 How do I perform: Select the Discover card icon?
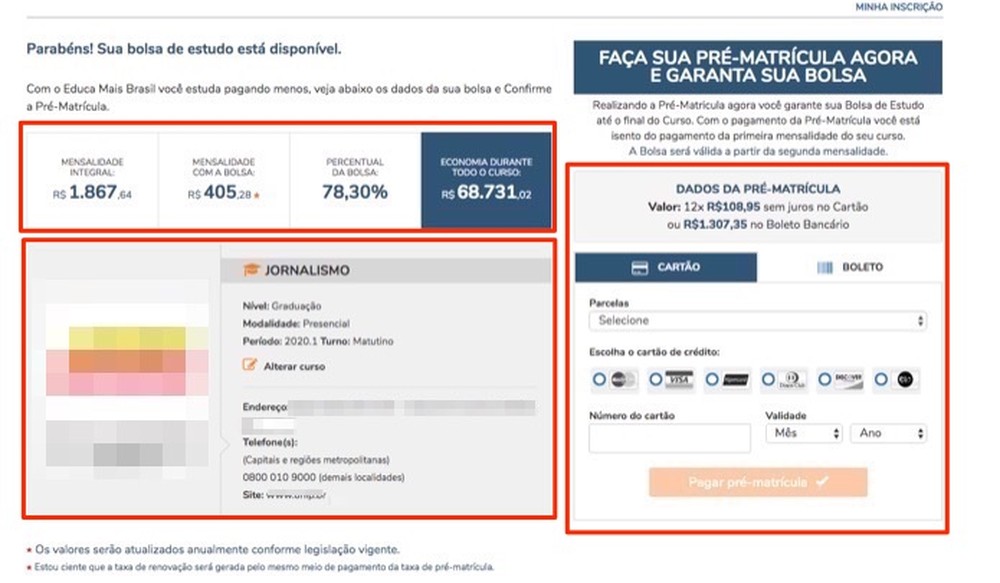pos(848,378)
